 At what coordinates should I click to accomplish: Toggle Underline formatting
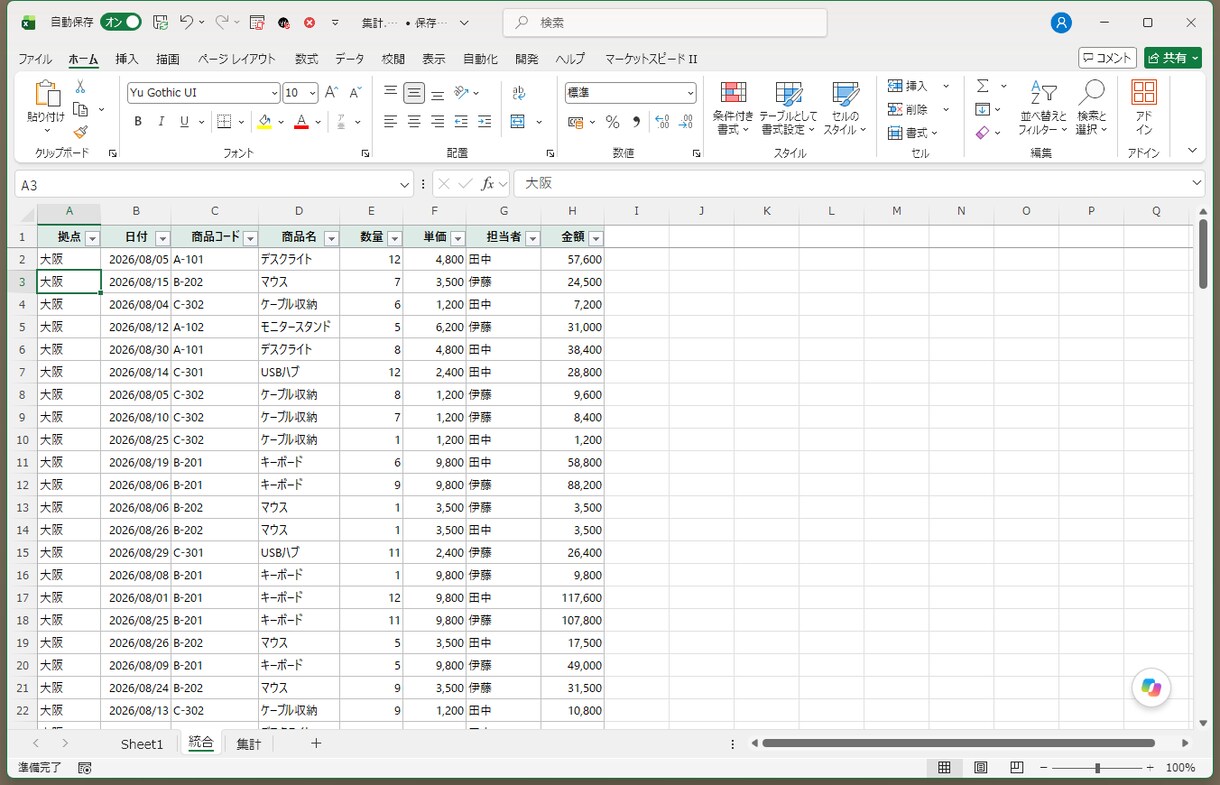point(184,122)
